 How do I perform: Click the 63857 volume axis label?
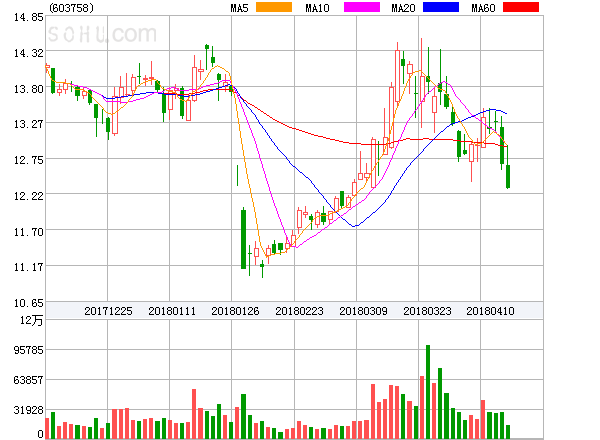(x=29, y=380)
